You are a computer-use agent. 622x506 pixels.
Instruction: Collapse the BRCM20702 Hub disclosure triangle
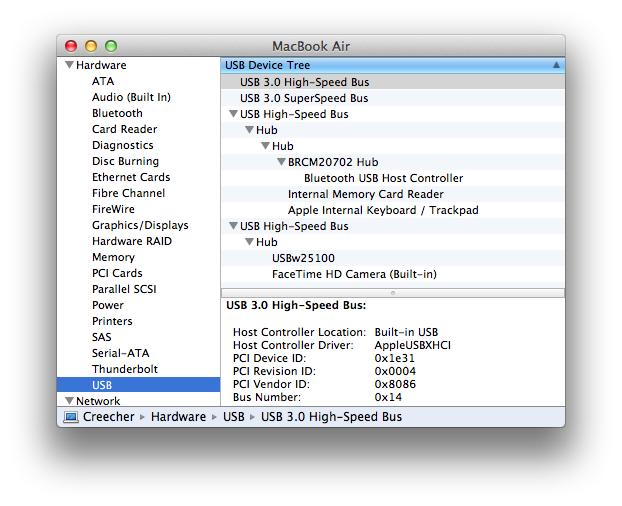pos(281,162)
